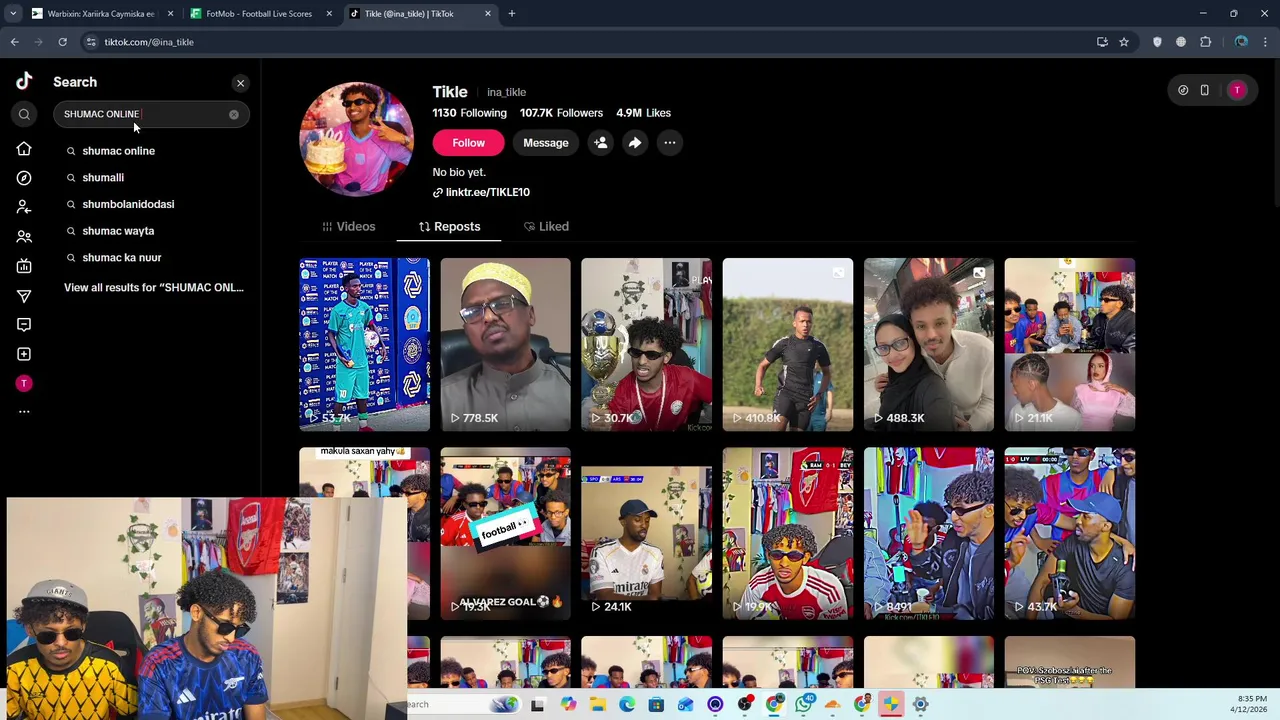Image resolution: width=1280 pixels, height=720 pixels.
Task: Open the Following sidebar icon
Action: (24, 207)
